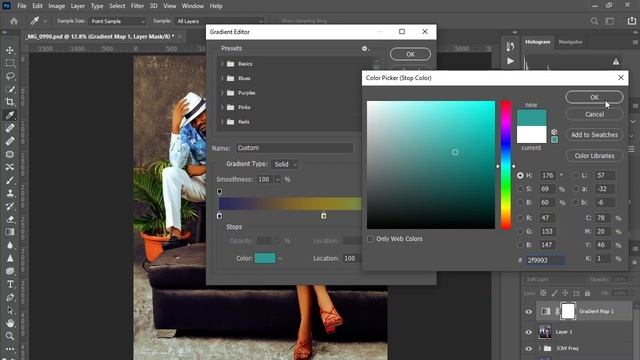640x360 pixels.
Task: Open the Sample Size dropdown
Action: click(x=118, y=21)
